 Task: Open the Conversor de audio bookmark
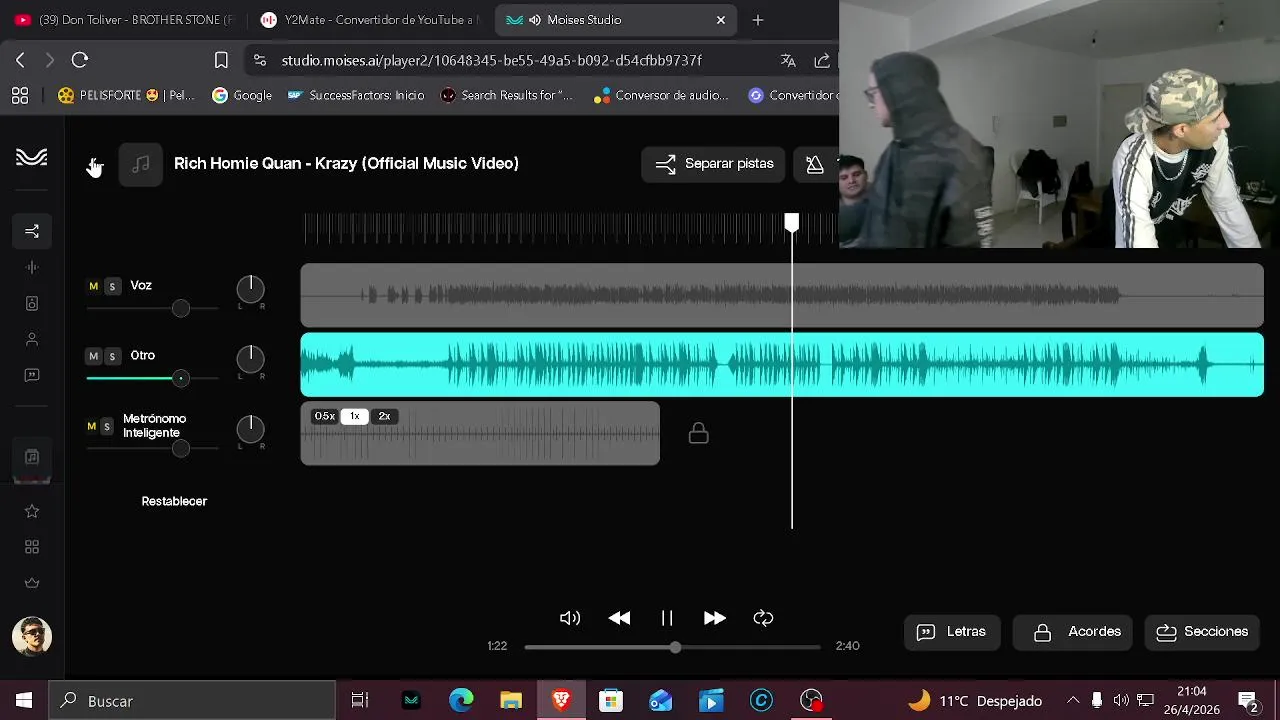661,95
